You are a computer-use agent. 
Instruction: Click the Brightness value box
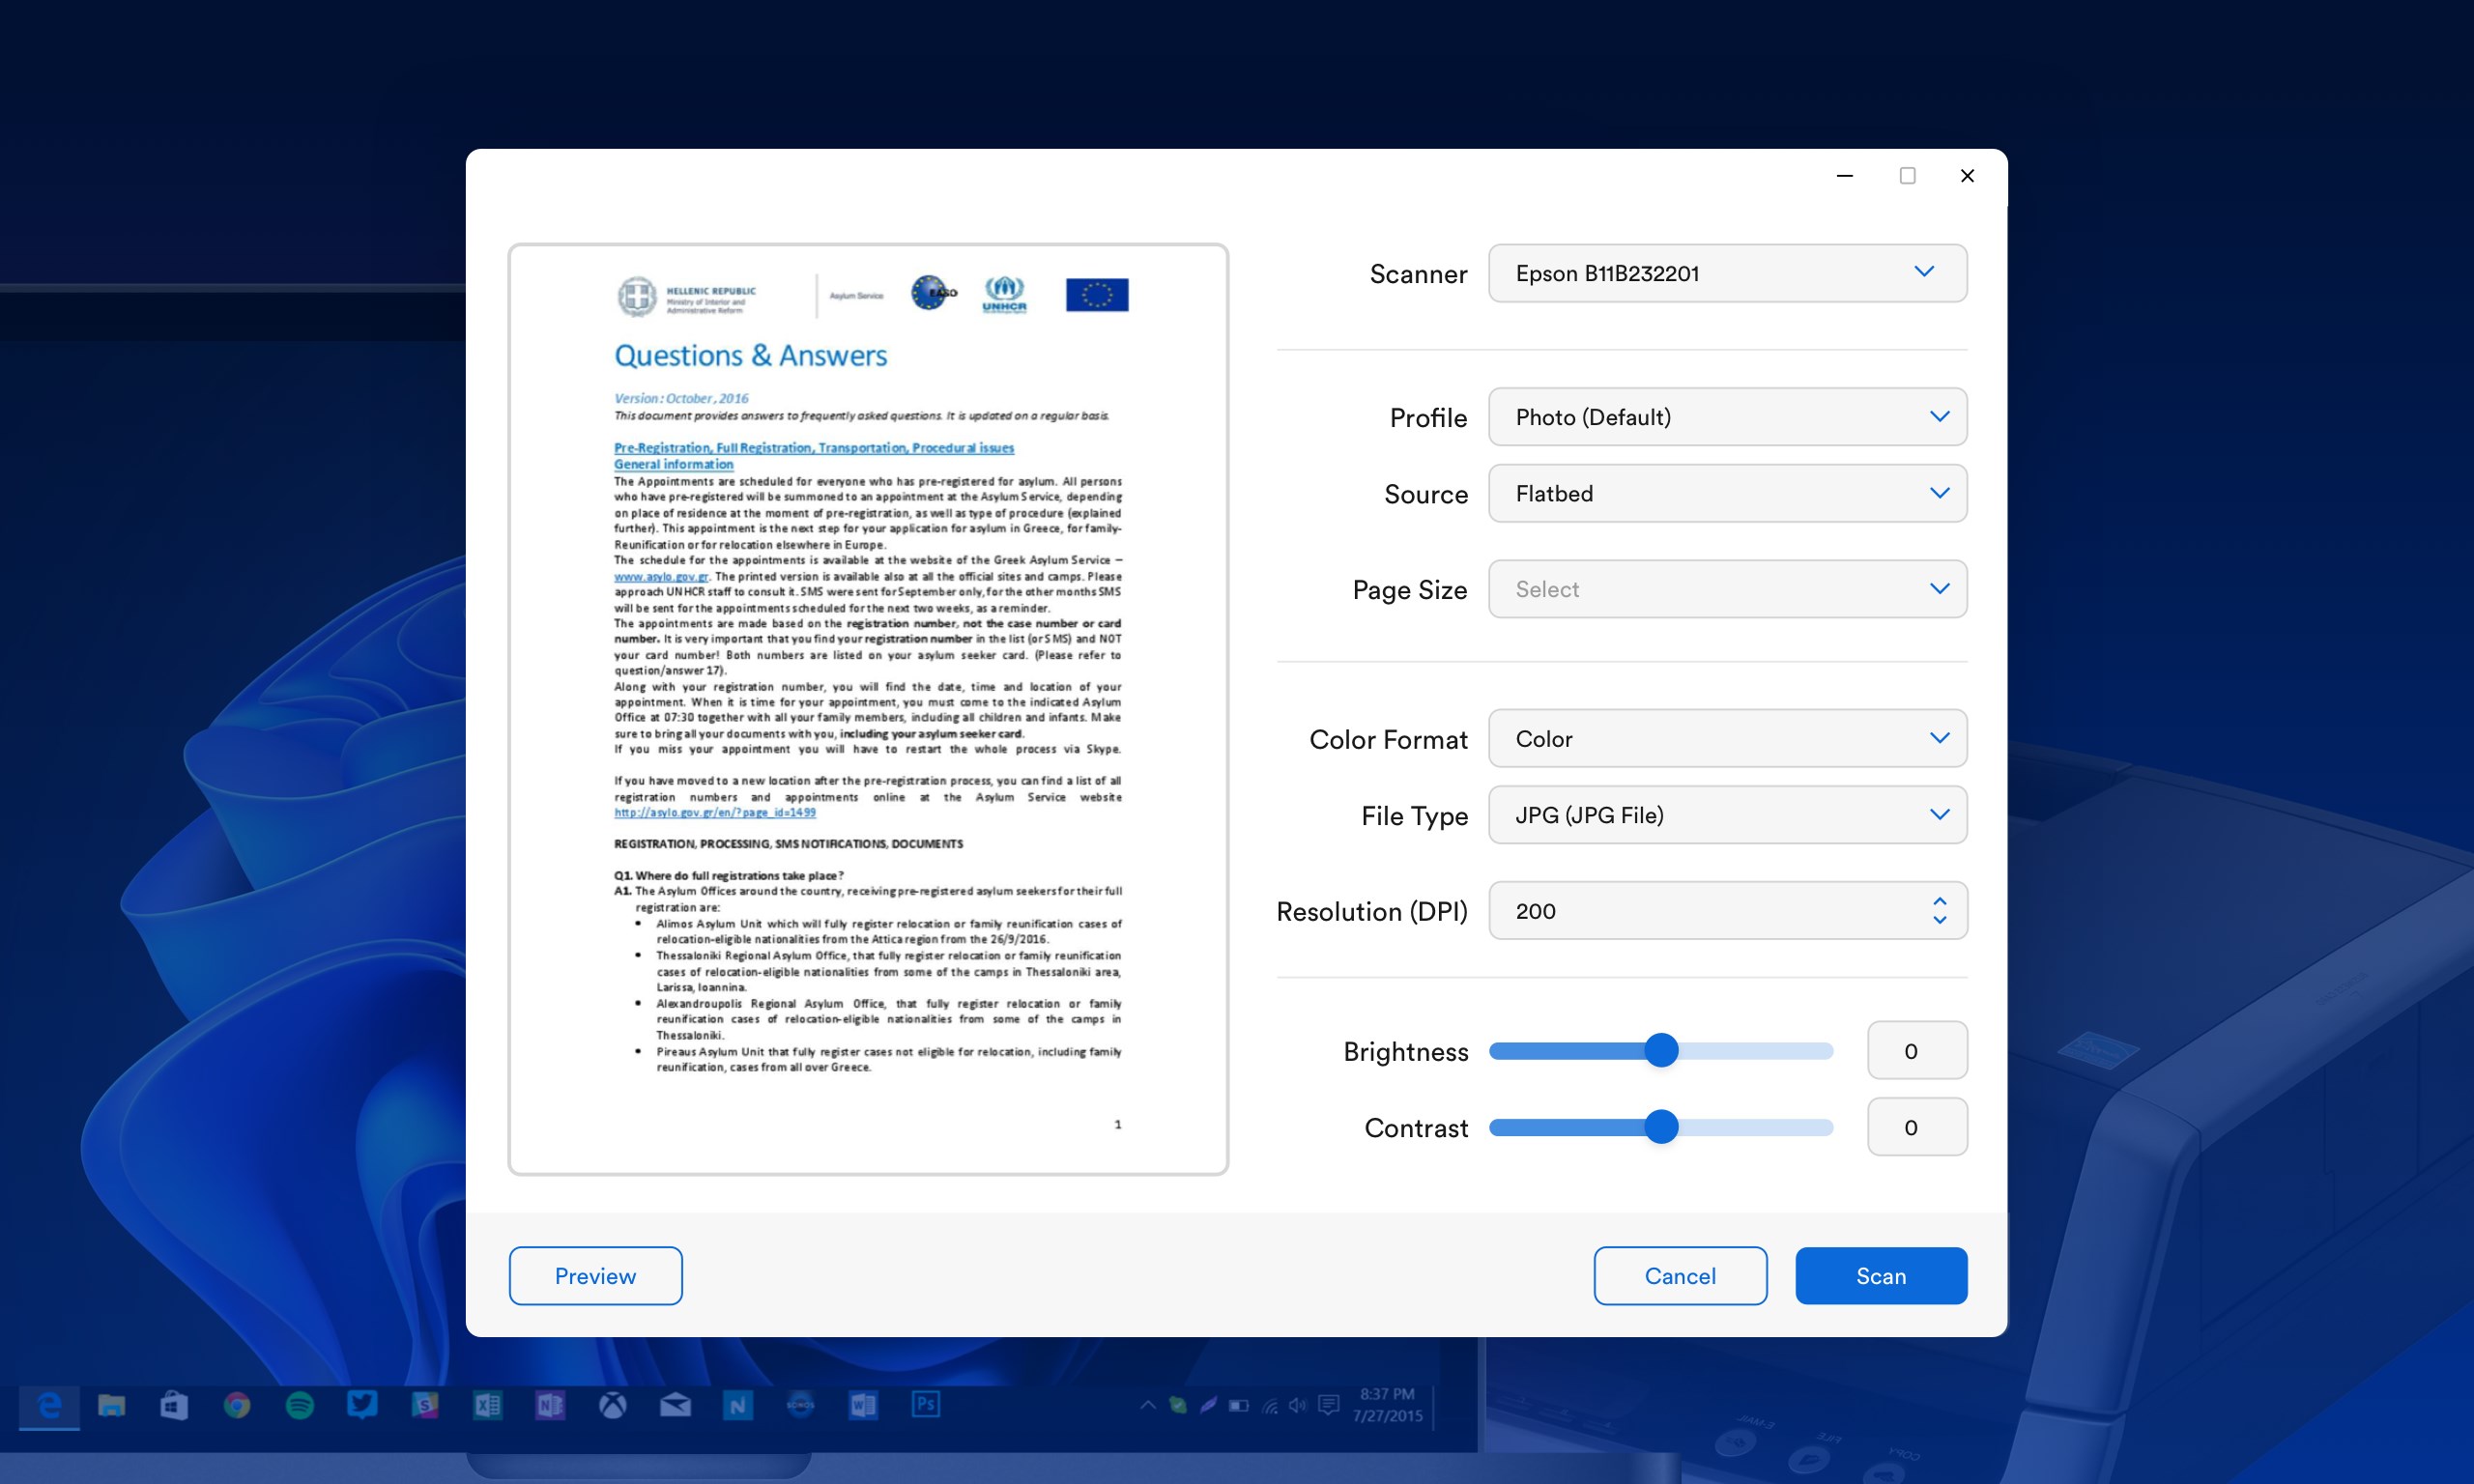pyautogui.click(x=1916, y=1051)
